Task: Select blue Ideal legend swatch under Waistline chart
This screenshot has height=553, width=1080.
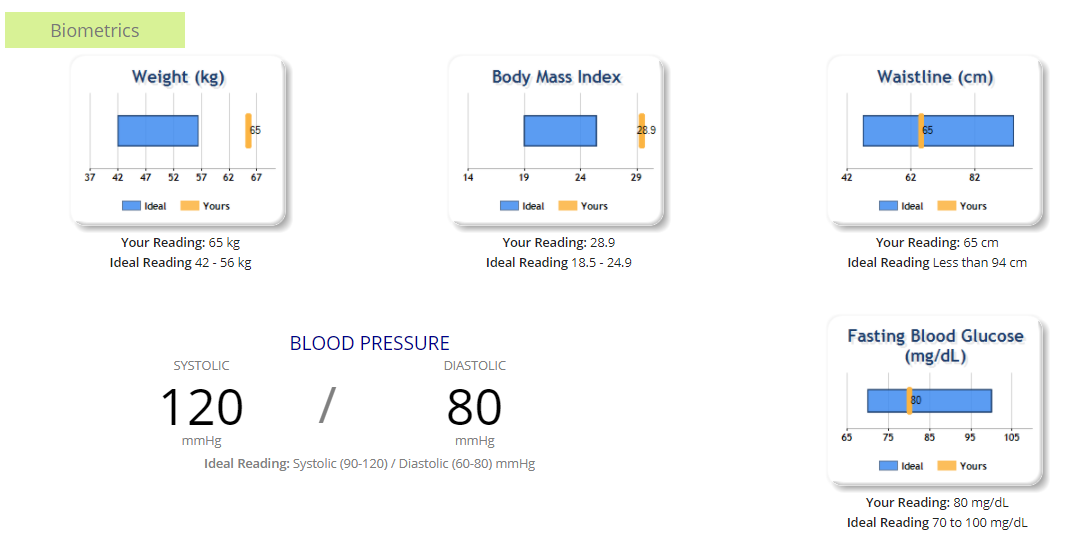Action: (x=889, y=206)
